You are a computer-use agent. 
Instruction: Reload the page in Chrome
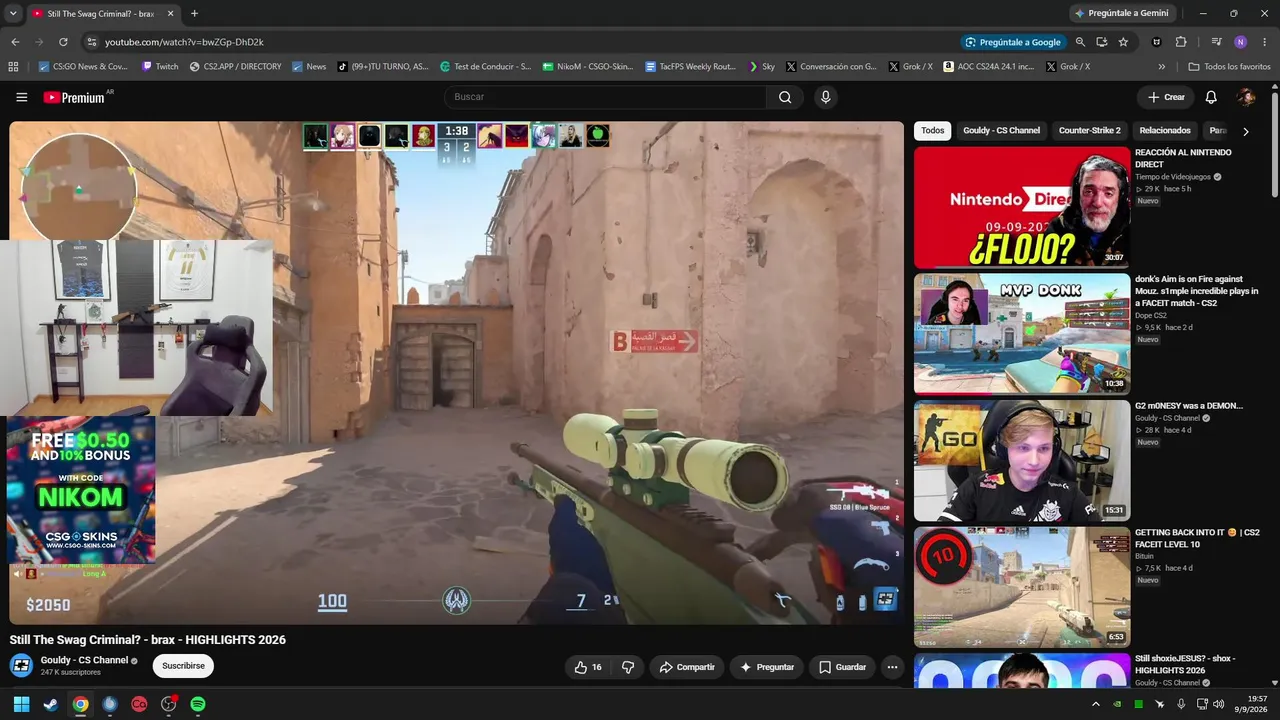click(x=63, y=42)
